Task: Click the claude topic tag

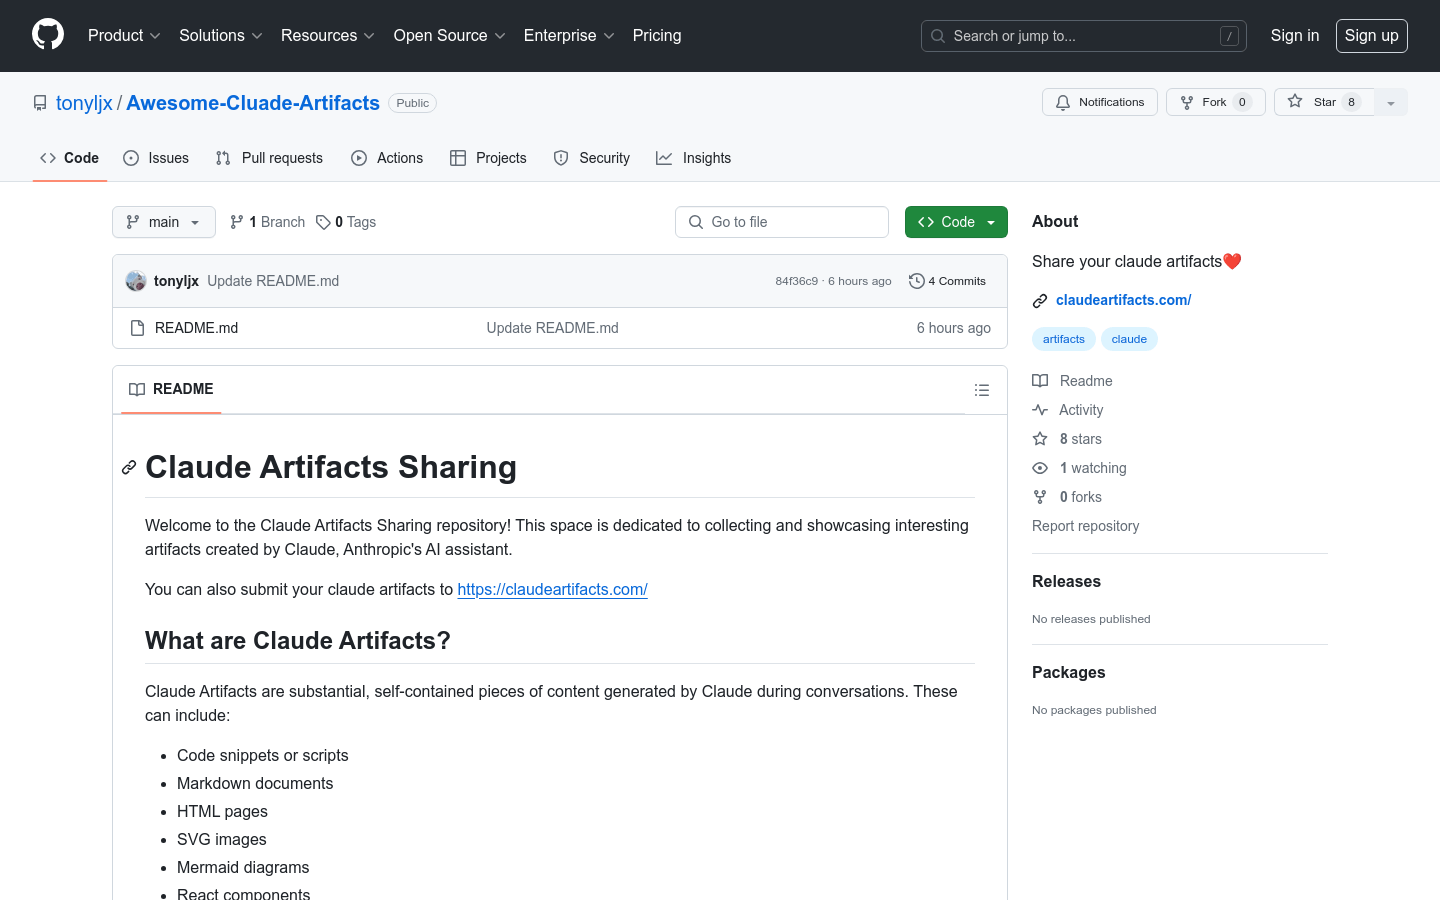Action: (x=1129, y=339)
